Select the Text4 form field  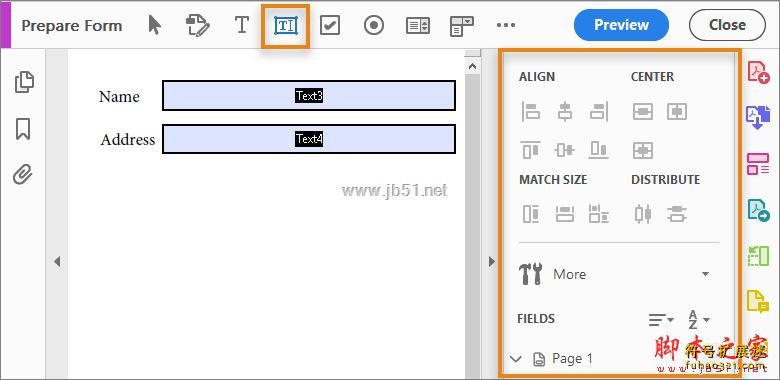coord(309,139)
